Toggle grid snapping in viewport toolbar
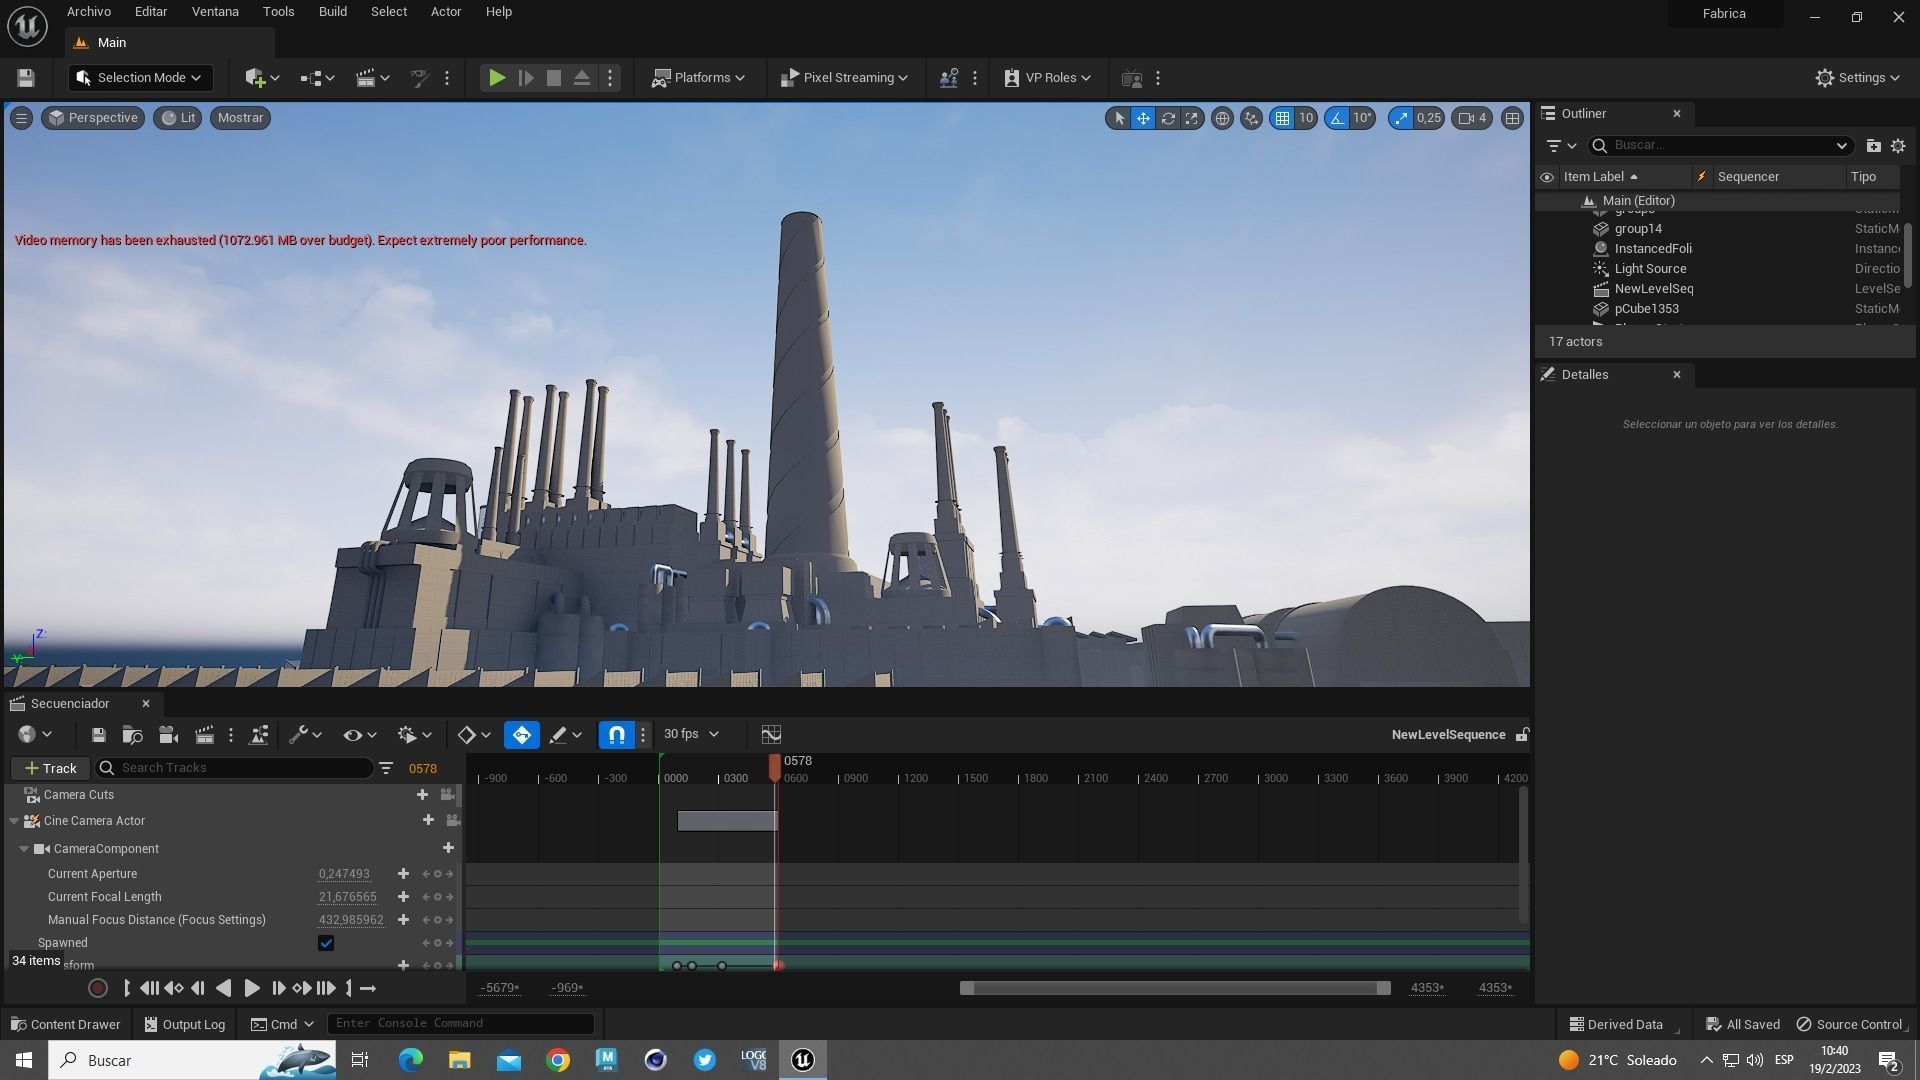 coord(1282,118)
